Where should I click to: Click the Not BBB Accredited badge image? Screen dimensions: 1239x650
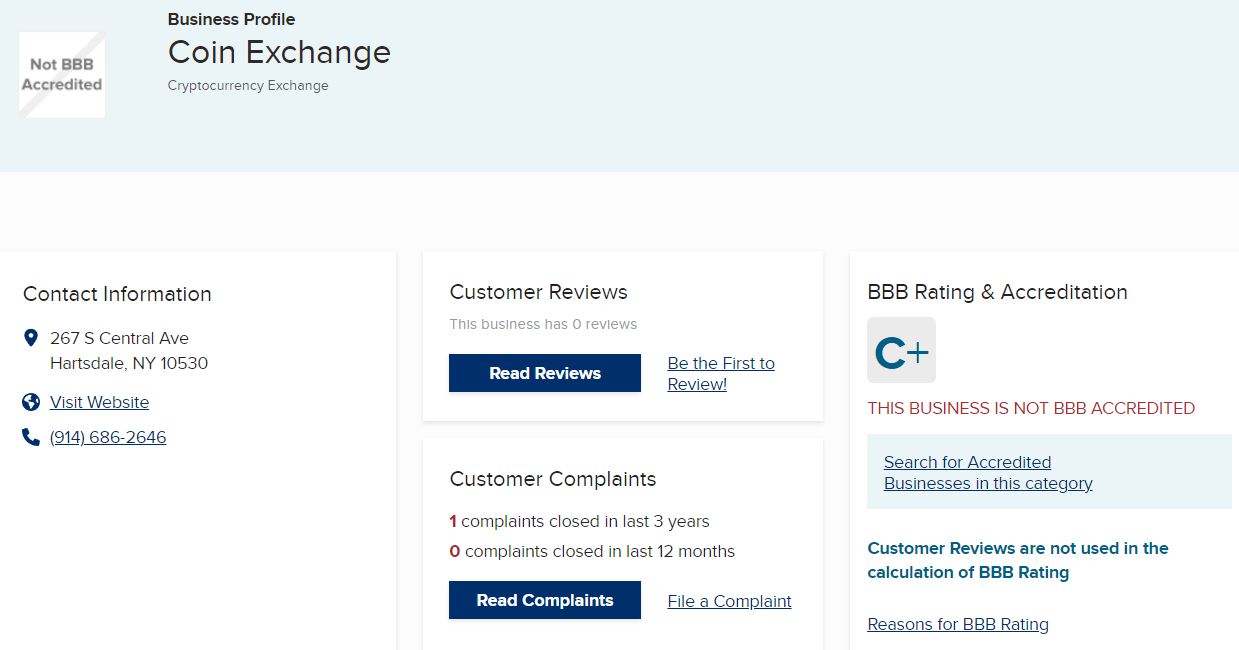point(62,75)
